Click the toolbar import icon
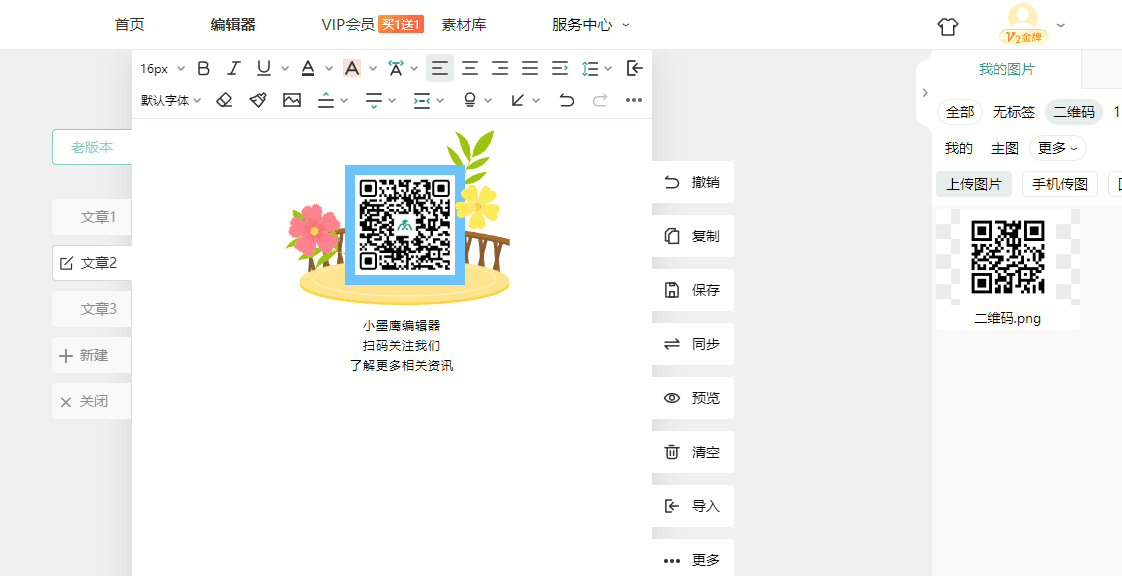Image resolution: width=1122 pixels, height=576 pixels. (635, 69)
